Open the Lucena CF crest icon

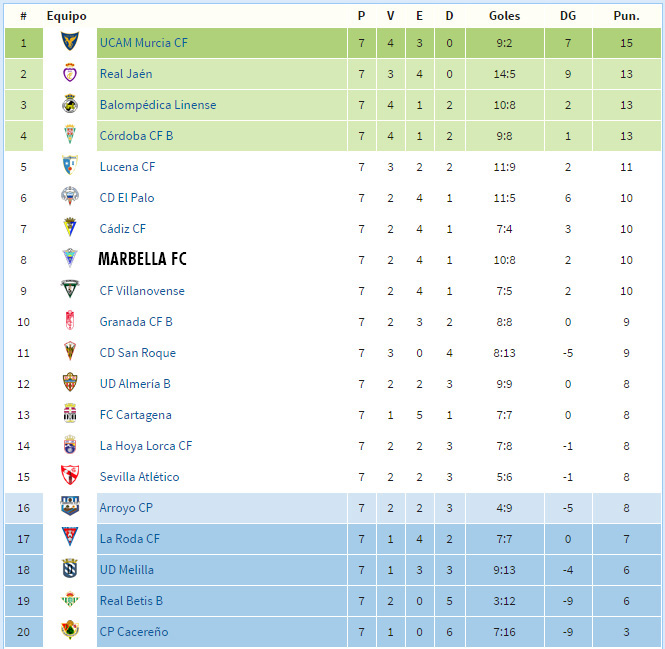pos(70,165)
